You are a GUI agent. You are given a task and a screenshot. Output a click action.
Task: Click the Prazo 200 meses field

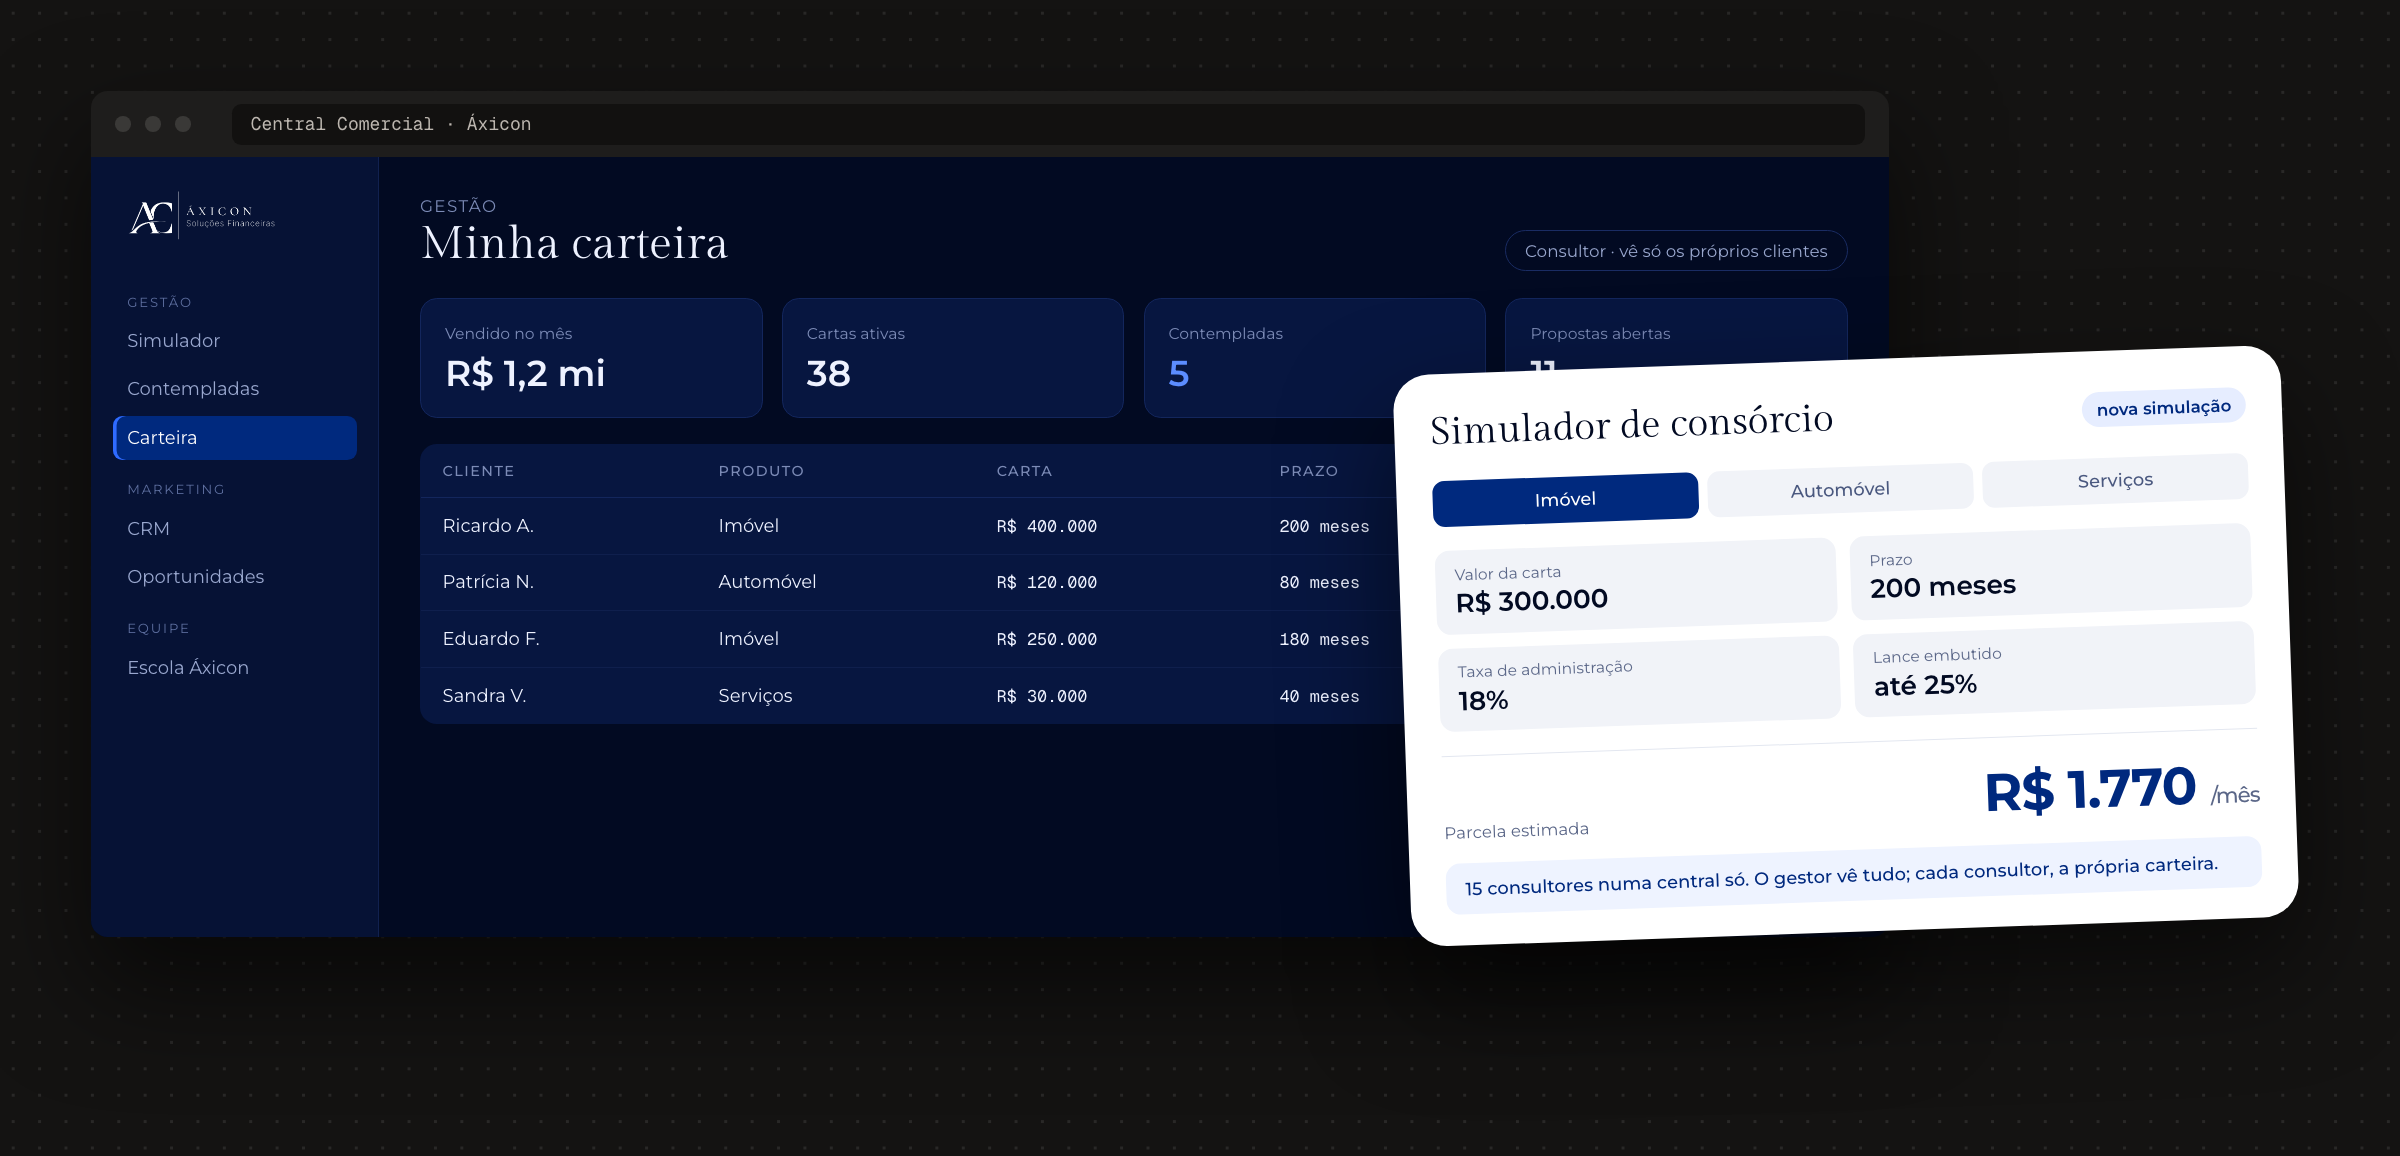[x=2051, y=573]
